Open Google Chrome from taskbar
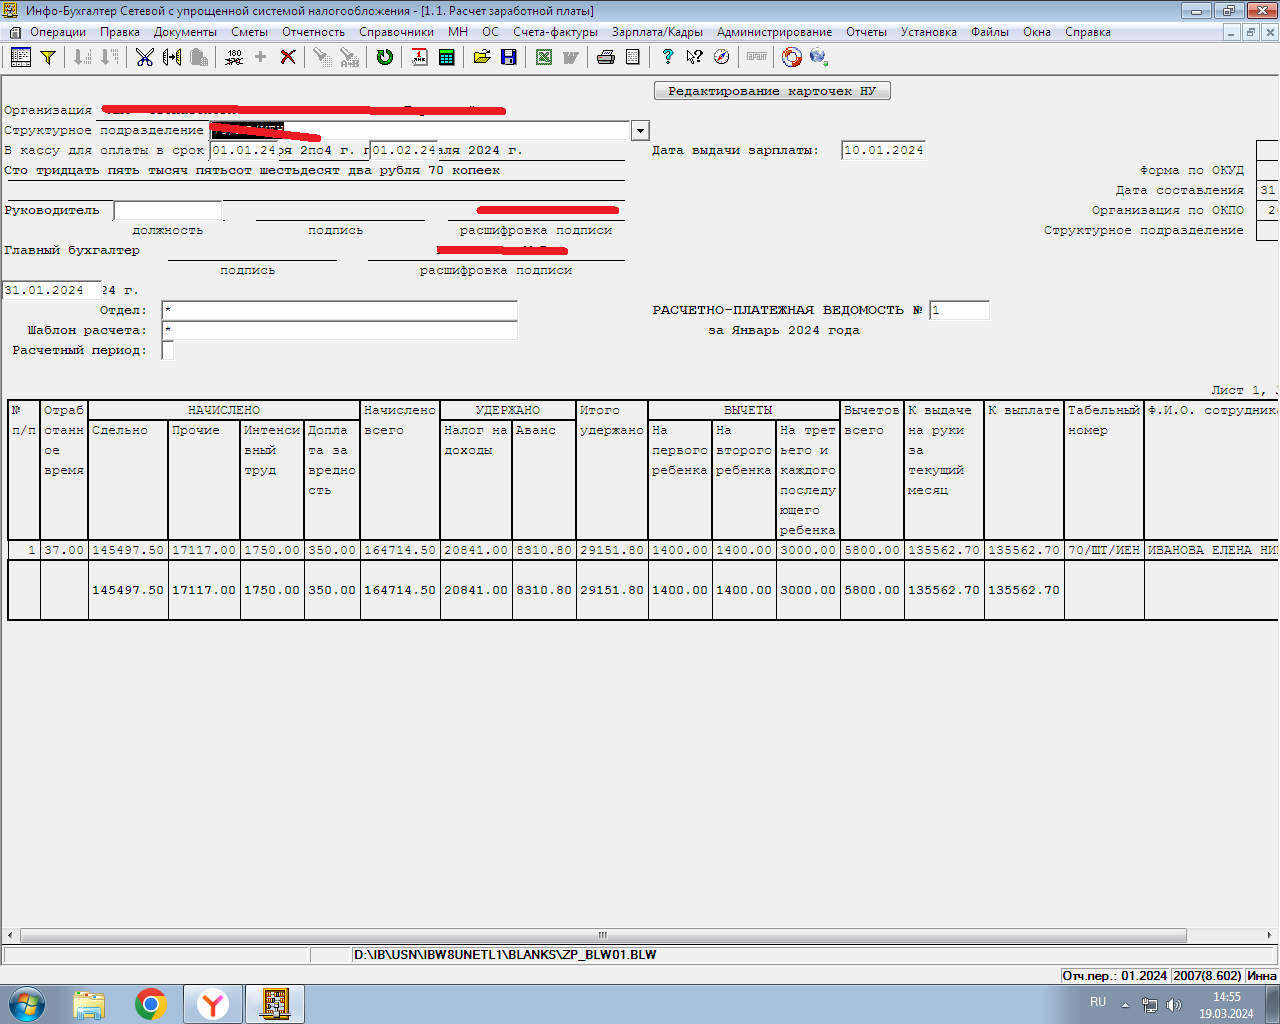 coord(151,1004)
